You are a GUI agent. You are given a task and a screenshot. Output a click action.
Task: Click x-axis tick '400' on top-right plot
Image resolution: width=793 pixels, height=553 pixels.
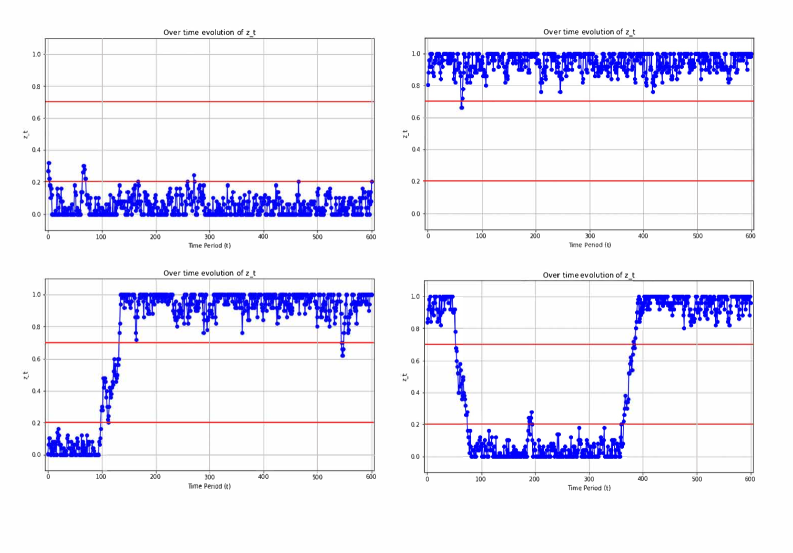coord(643,236)
